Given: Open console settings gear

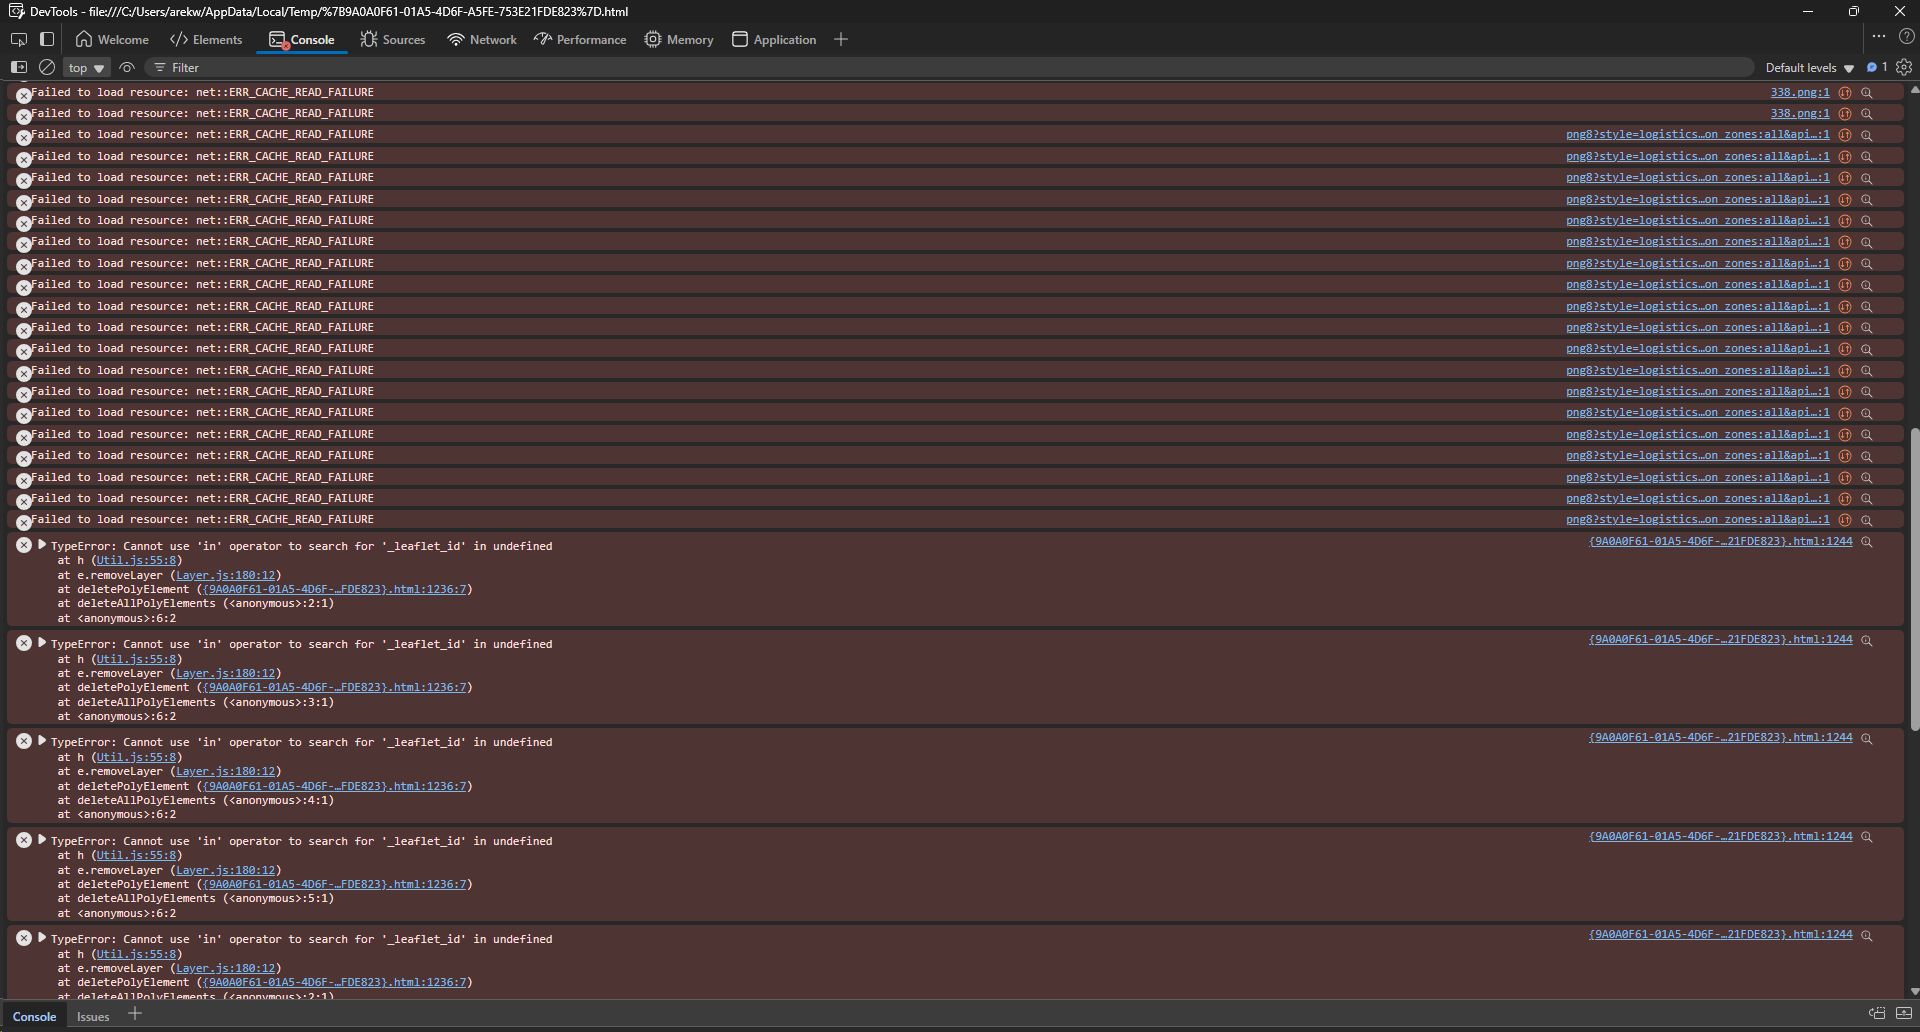Looking at the screenshot, I should (1904, 67).
